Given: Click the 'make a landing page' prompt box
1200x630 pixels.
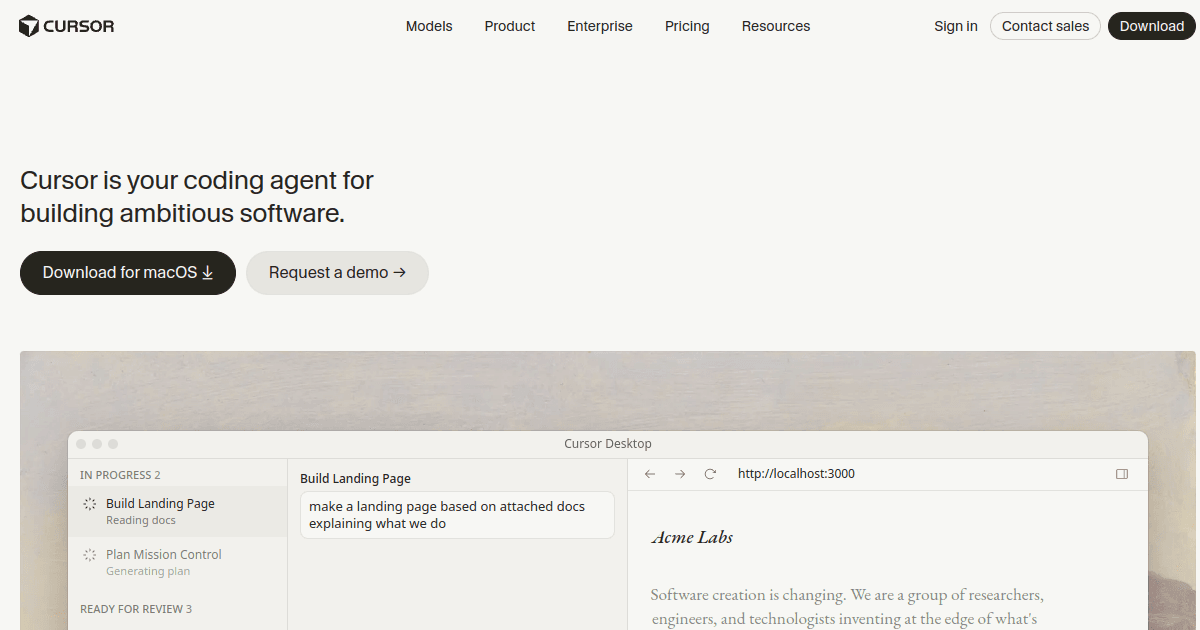Looking at the screenshot, I should click(457, 515).
